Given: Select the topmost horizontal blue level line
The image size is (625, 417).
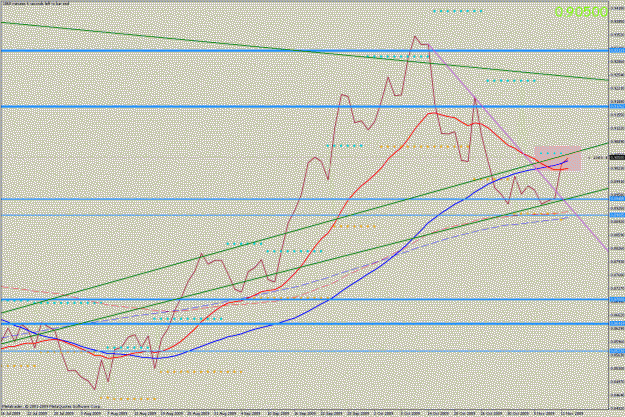Looking at the screenshot, I should click(305, 51).
